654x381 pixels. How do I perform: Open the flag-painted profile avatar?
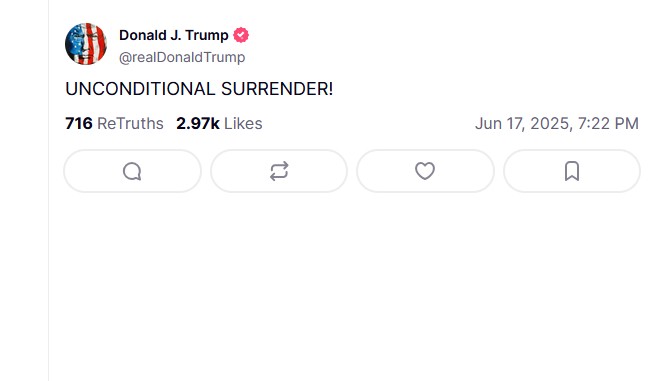click(86, 44)
